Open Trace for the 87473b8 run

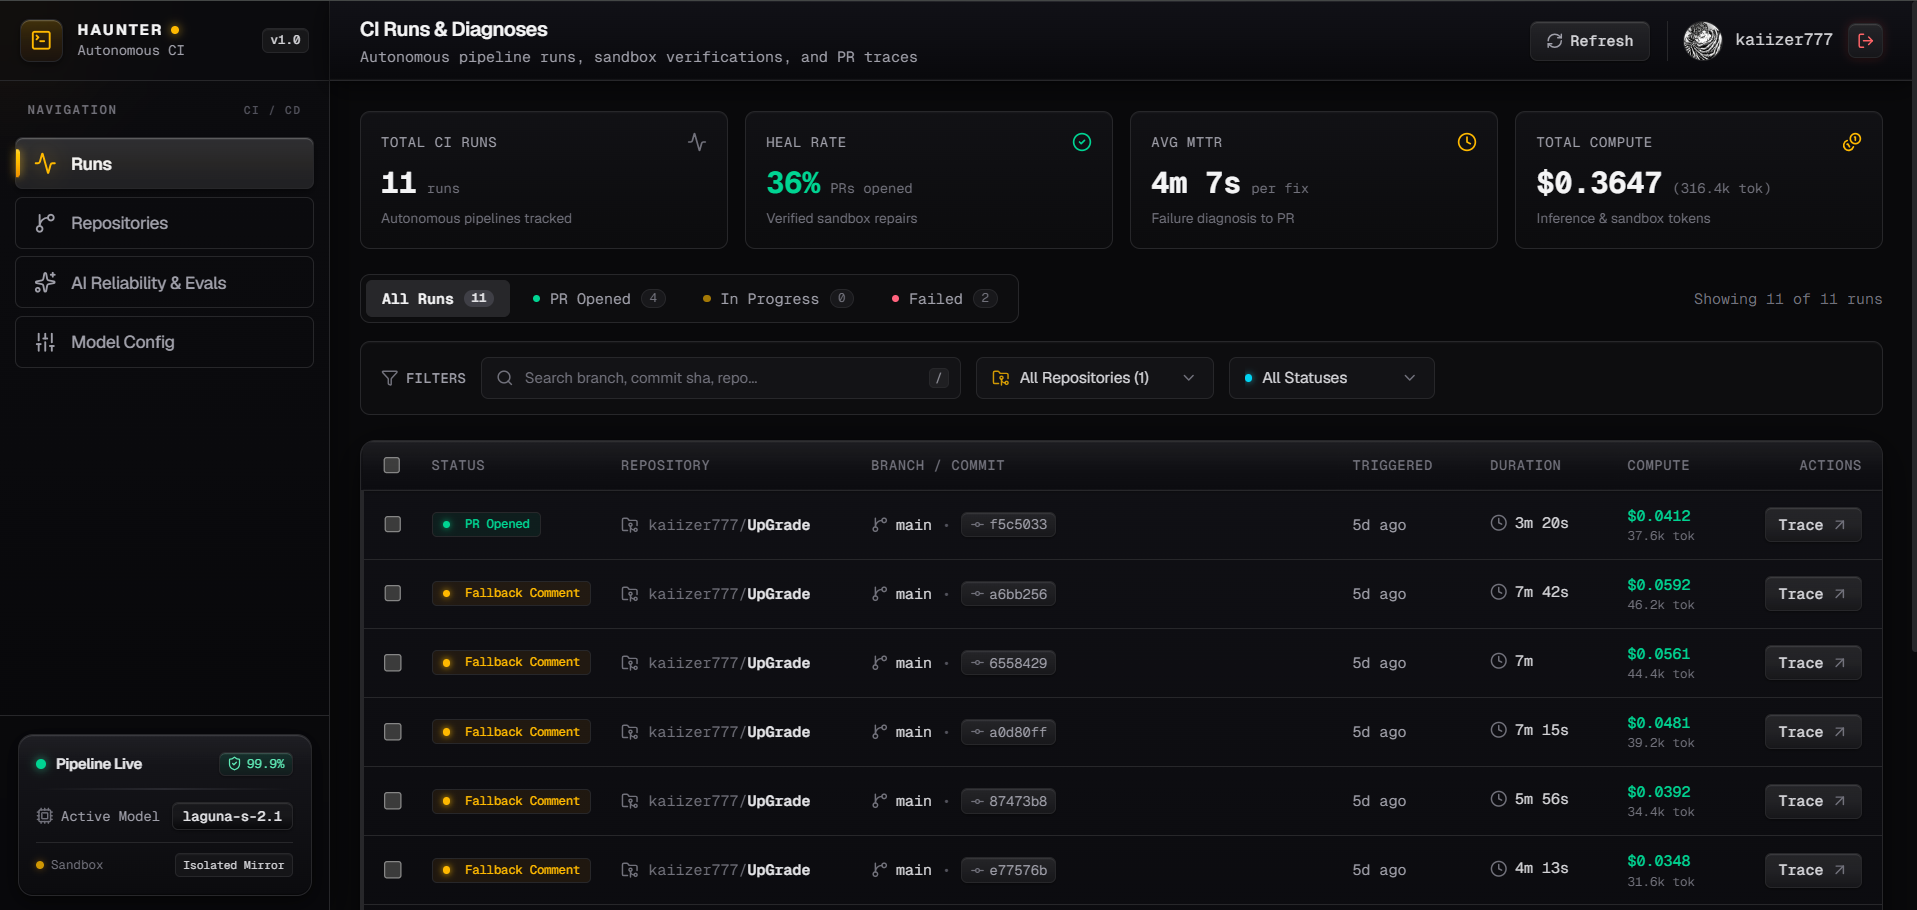pos(1812,801)
